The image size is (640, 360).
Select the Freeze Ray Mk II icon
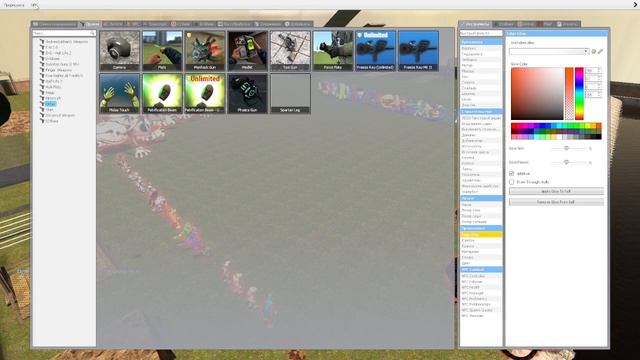418,51
